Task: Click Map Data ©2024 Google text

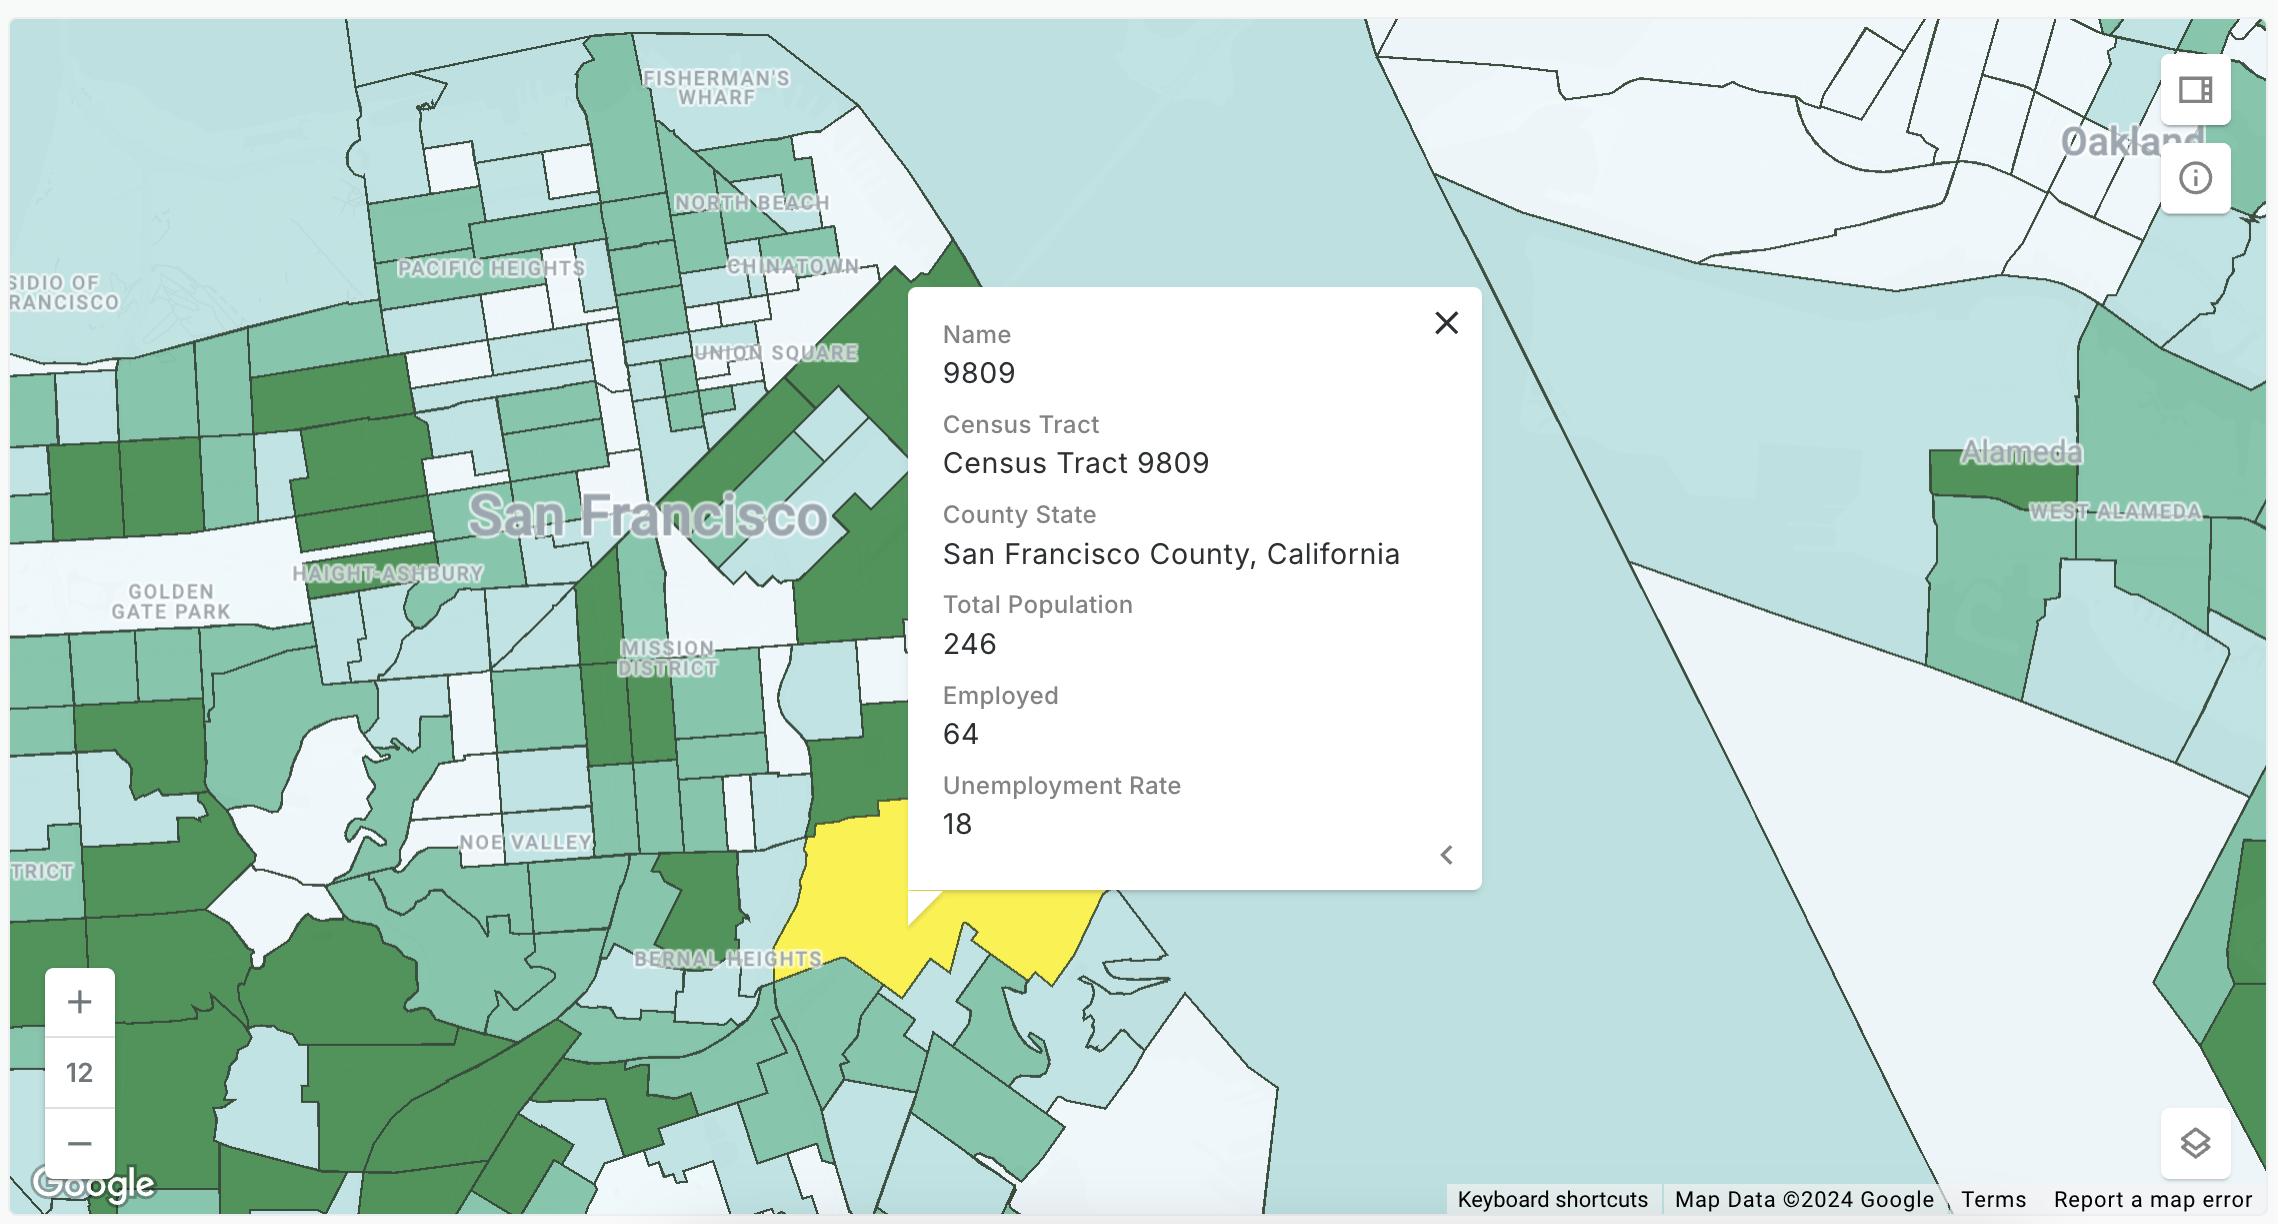Action: 1804,1199
